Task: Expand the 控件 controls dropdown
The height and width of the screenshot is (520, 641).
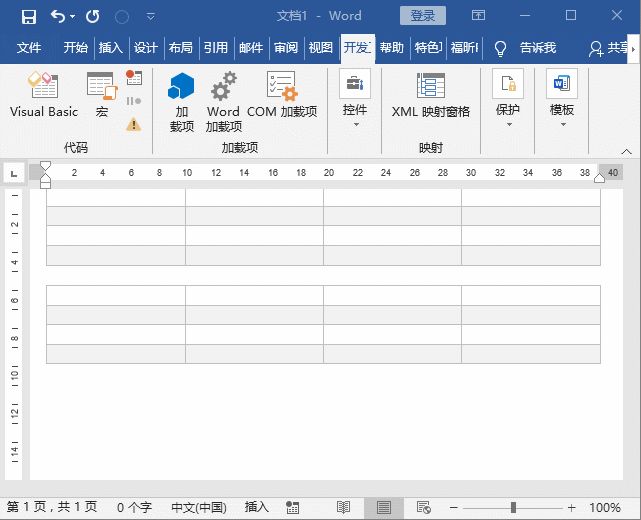Action: (355, 98)
